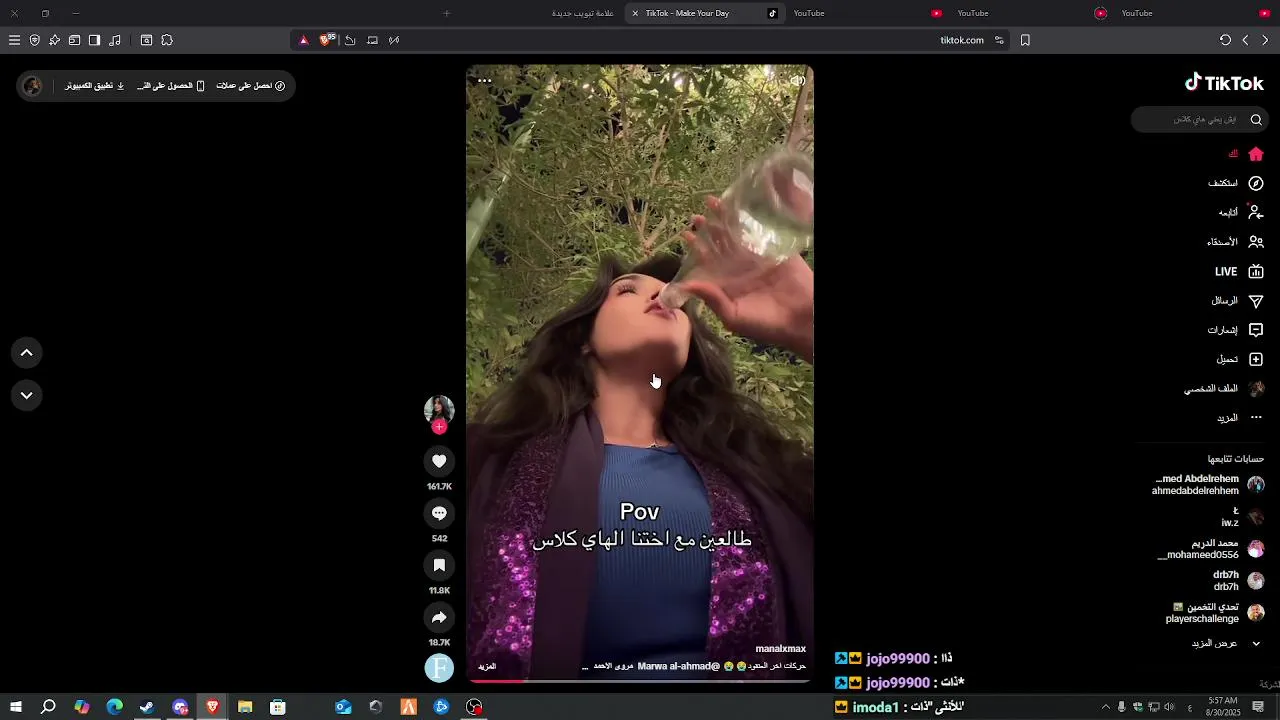Open Explore (استكشف) in the sidebar
The width and height of the screenshot is (1280, 720).
(1235, 183)
